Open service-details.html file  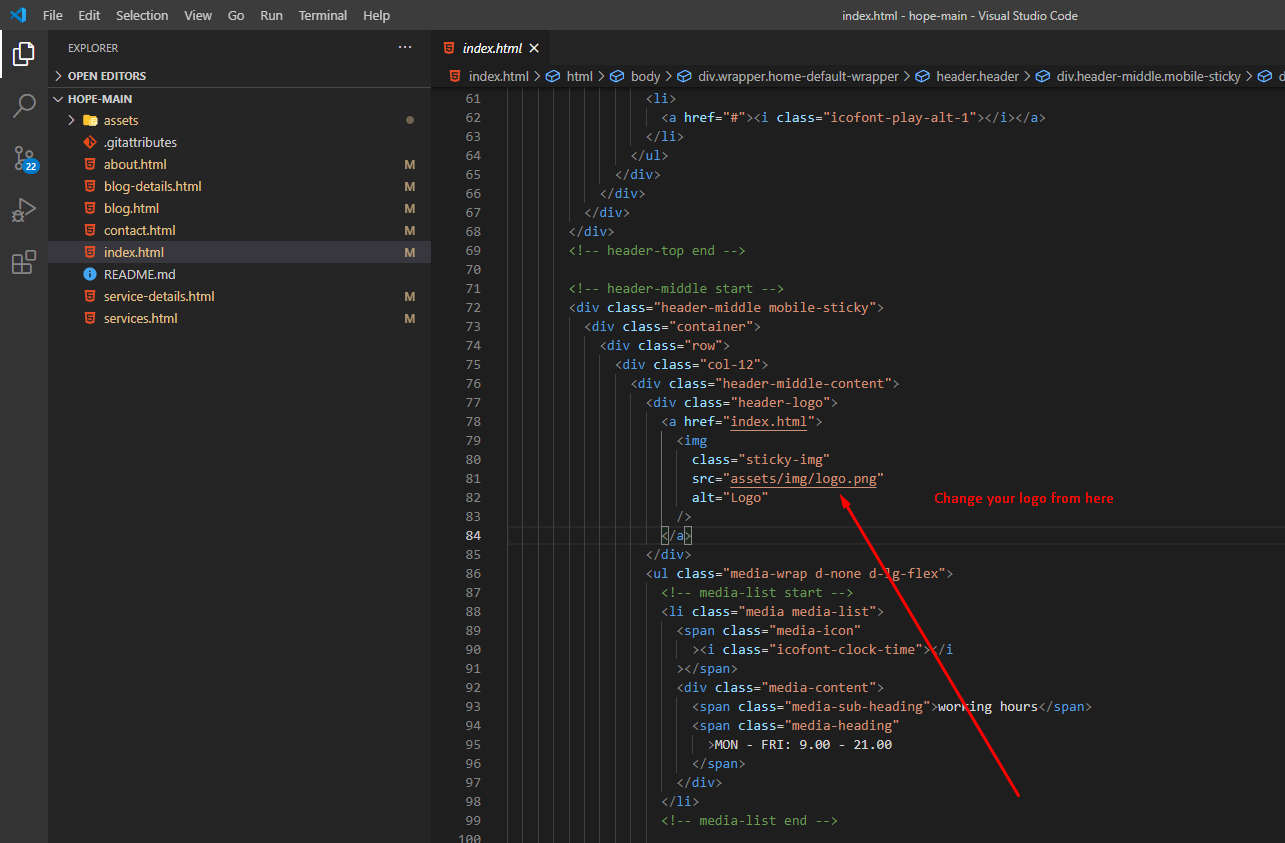158,296
